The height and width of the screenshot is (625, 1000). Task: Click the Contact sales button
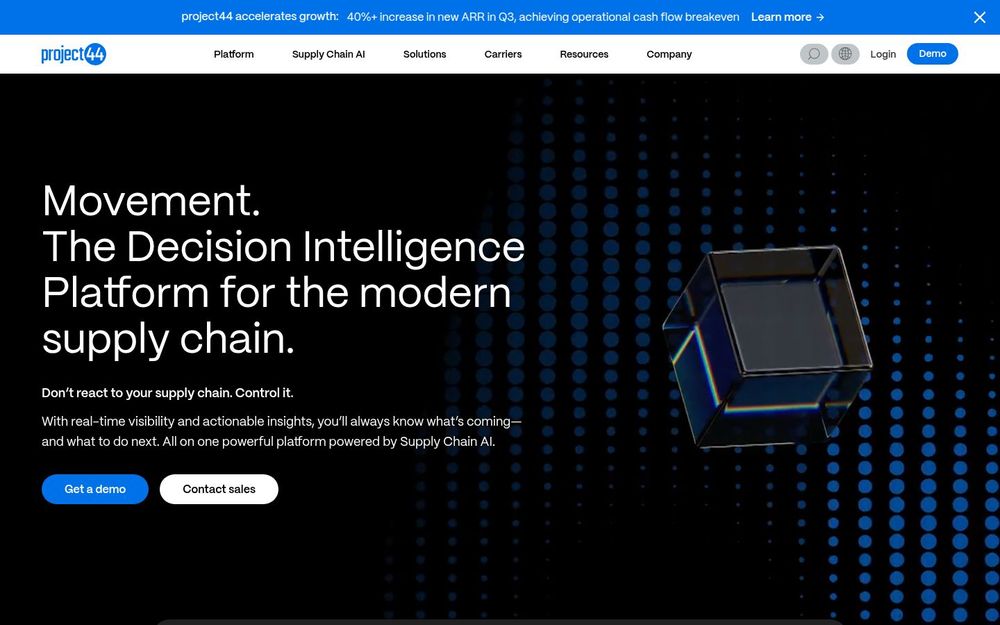[219, 489]
